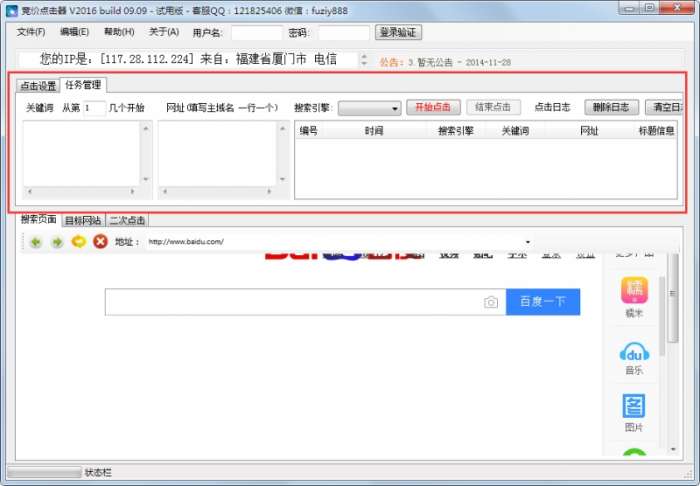
Task: Click the 用户名 username input field
Action: point(257,33)
